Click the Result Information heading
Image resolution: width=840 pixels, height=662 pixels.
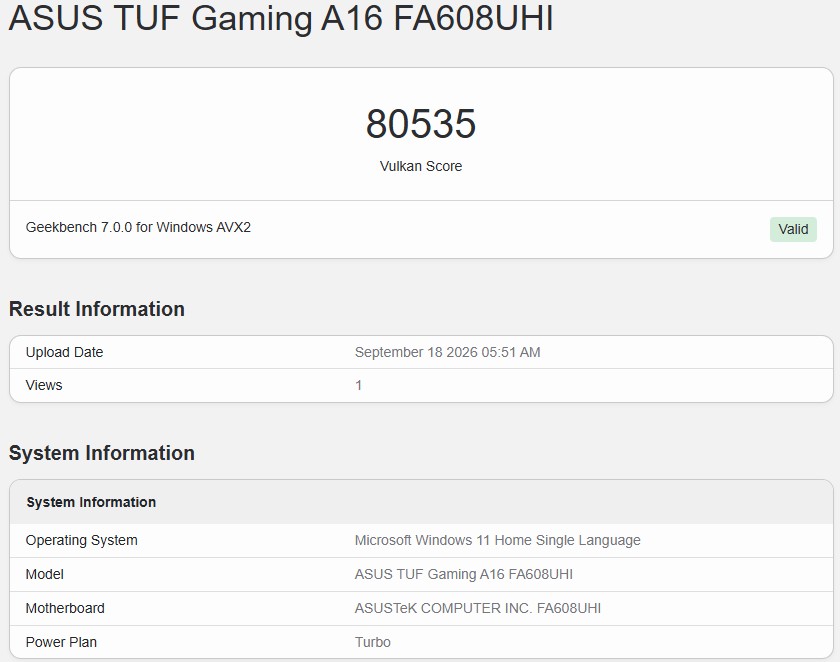[x=97, y=309]
